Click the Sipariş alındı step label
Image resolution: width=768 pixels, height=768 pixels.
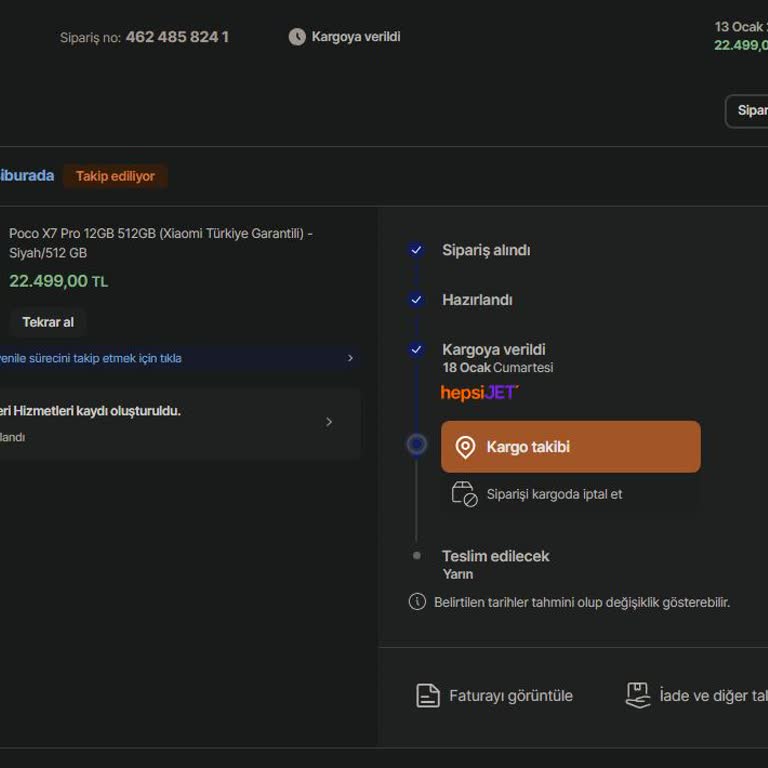click(486, 250)
